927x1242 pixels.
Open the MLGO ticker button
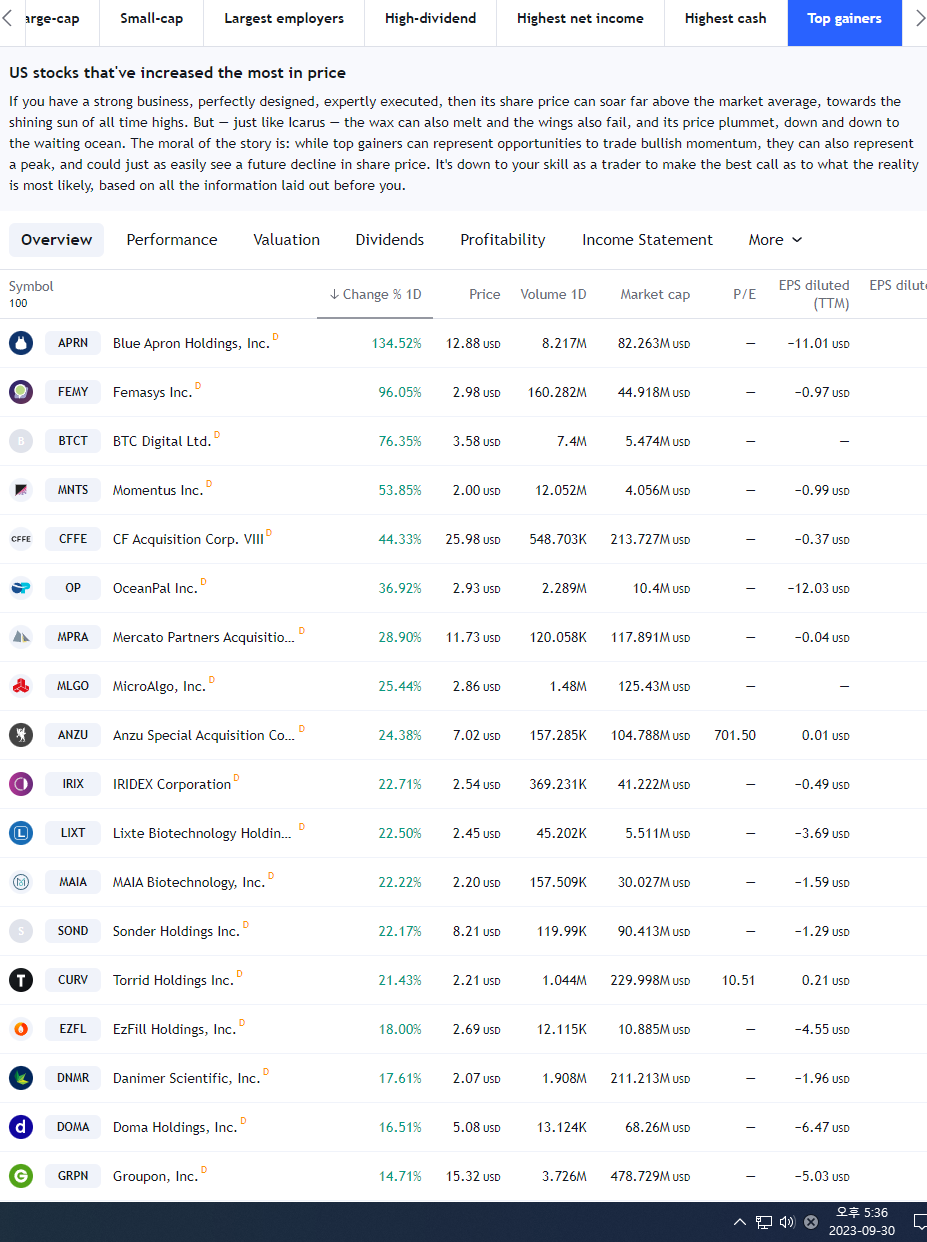73,686
